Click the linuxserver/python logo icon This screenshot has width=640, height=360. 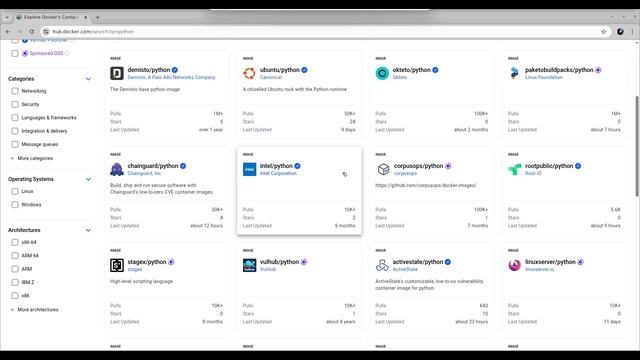(x=514, y=265)
